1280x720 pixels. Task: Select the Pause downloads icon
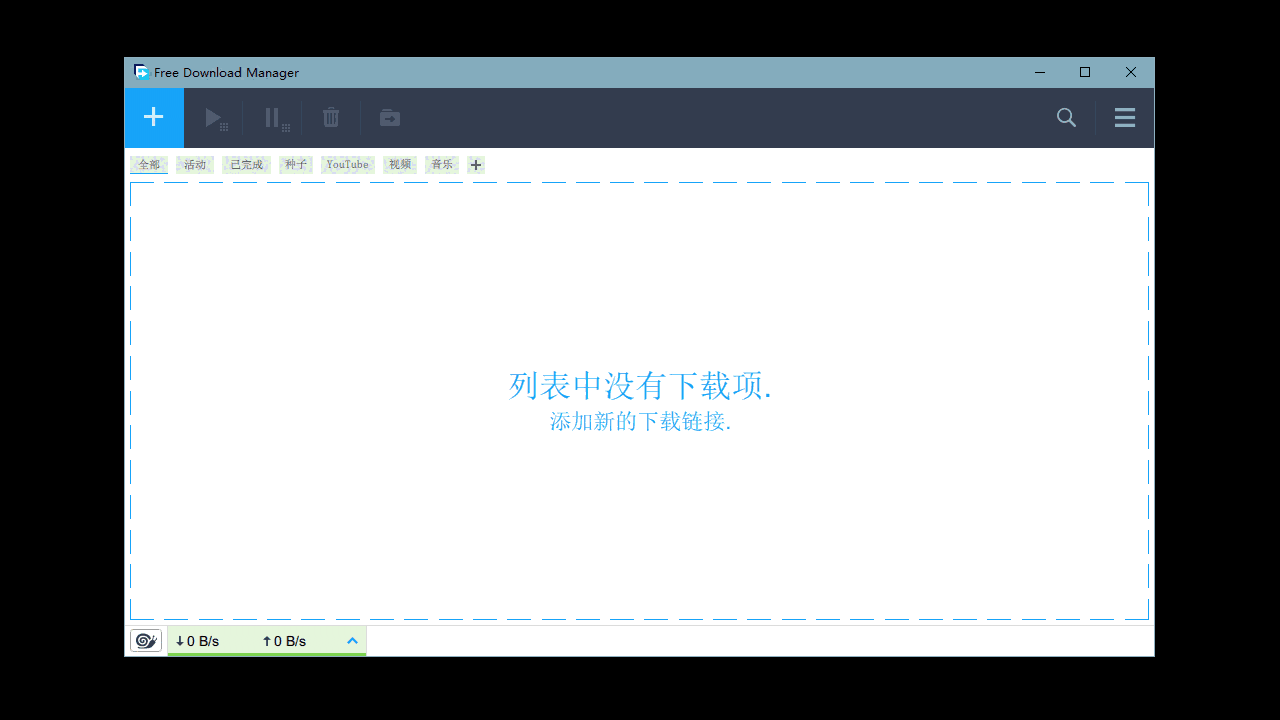[x=274, y=117]
